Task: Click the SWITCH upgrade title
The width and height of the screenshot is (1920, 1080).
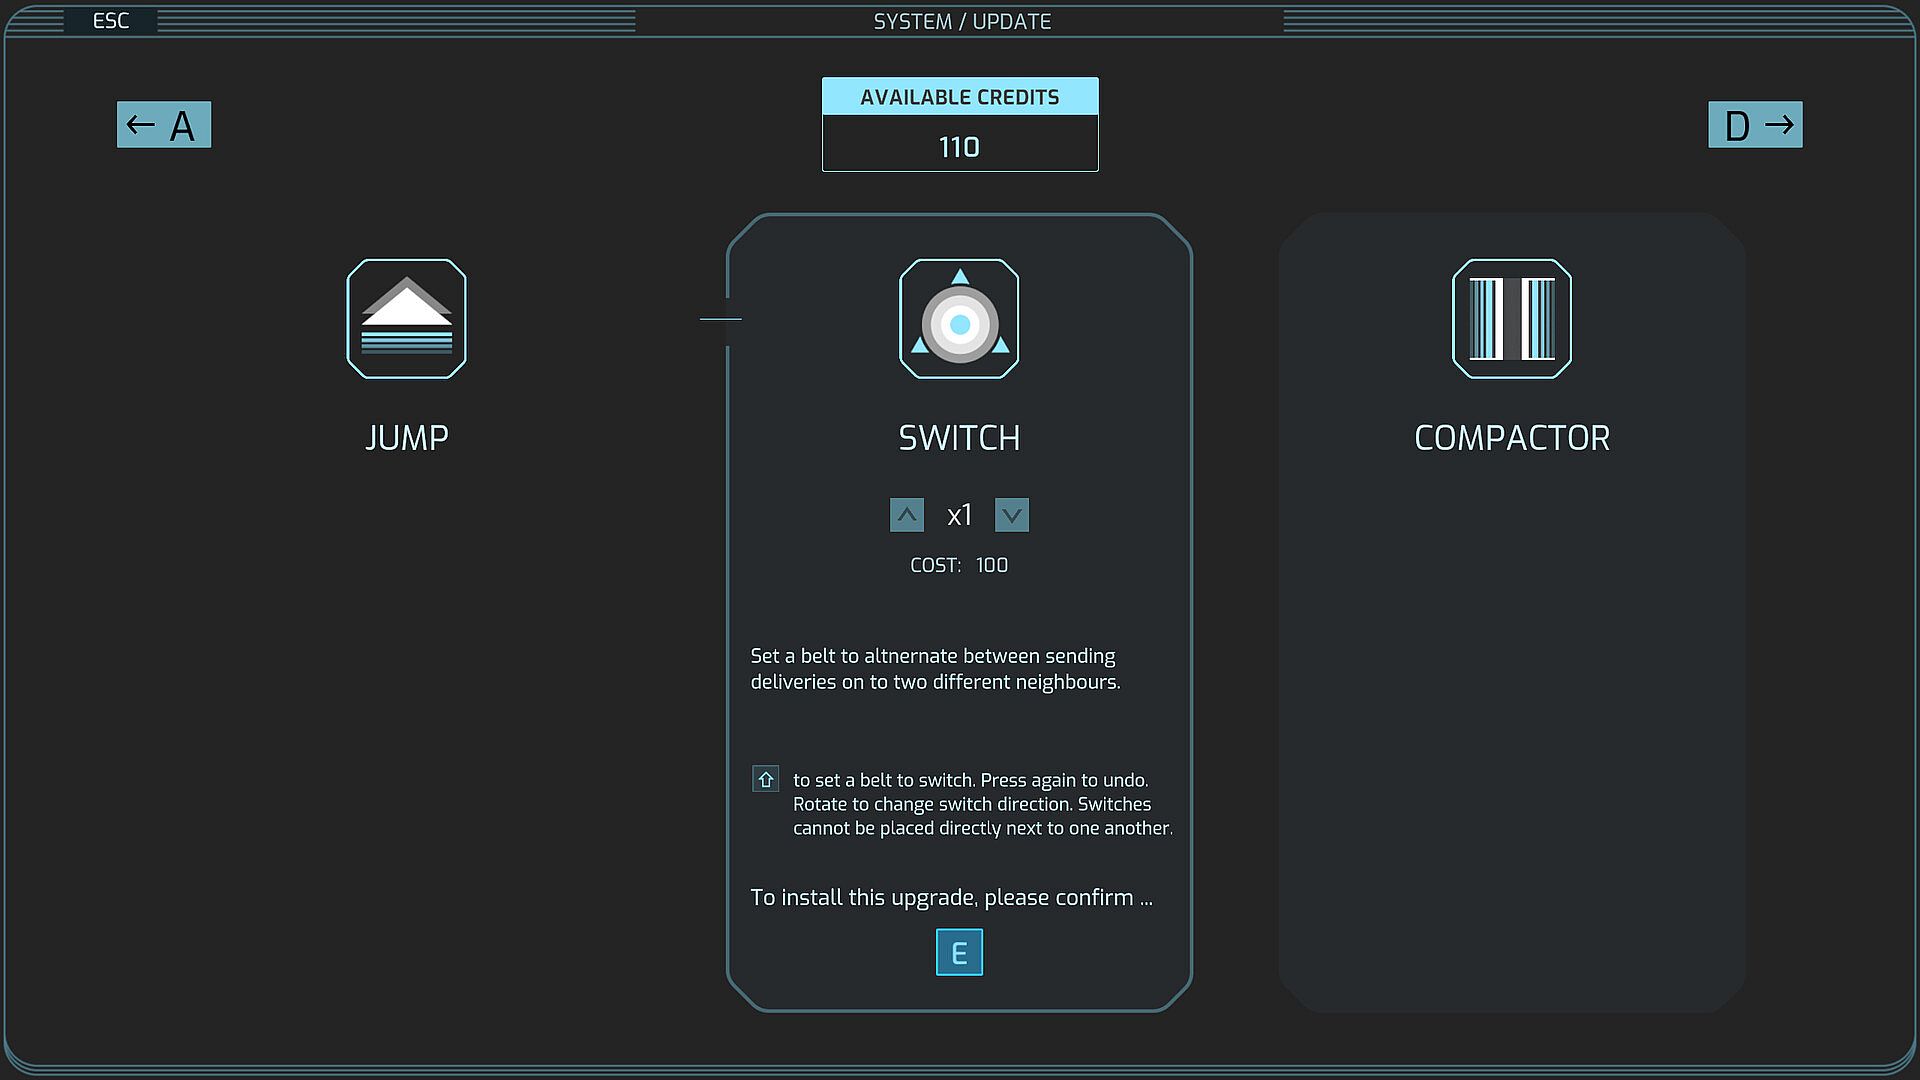Action: click(959, 438)
